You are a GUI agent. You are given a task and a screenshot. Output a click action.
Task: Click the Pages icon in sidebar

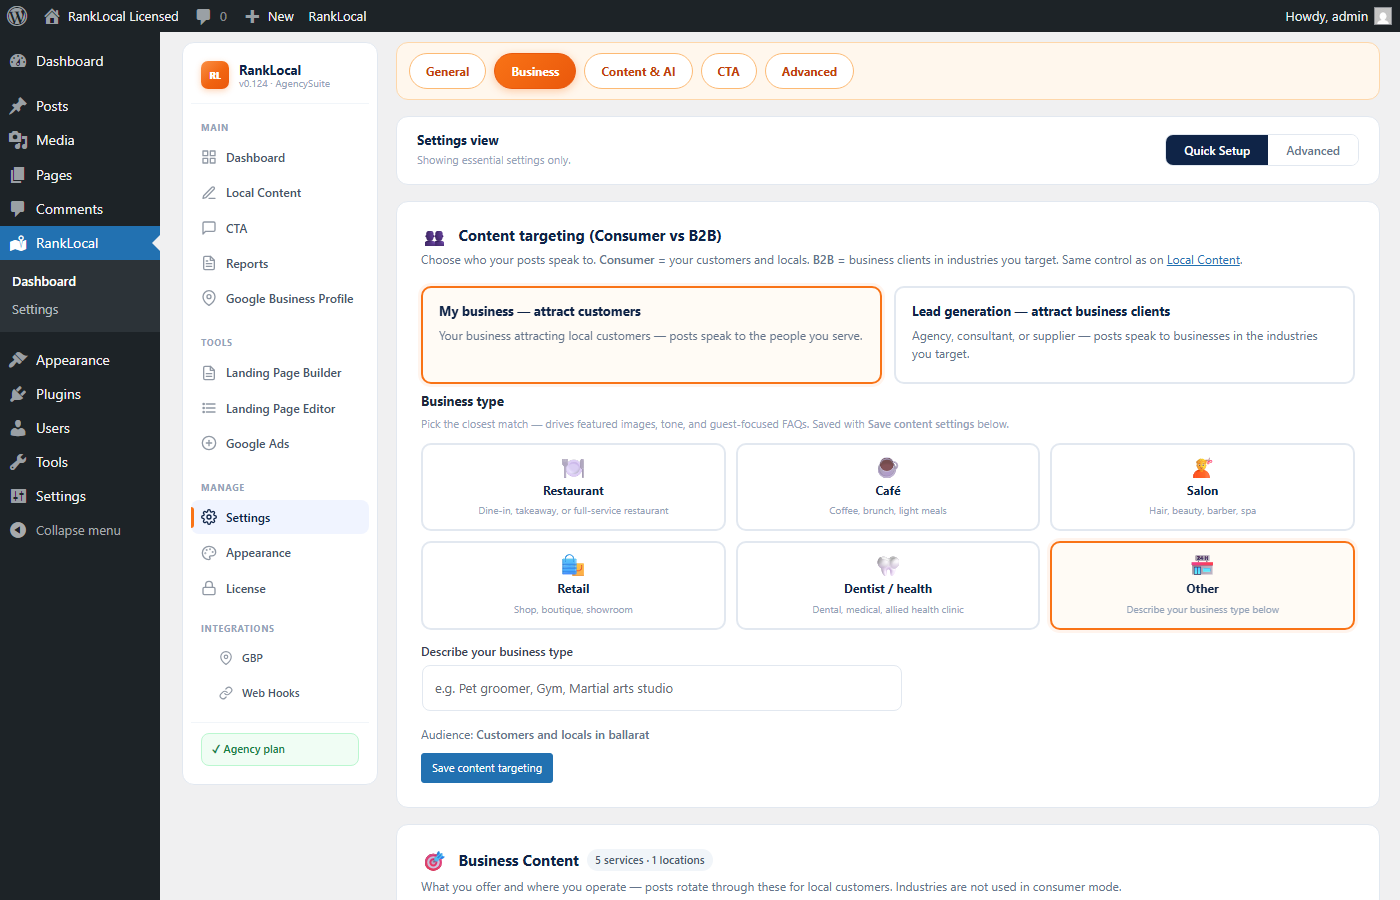point(18,175)
